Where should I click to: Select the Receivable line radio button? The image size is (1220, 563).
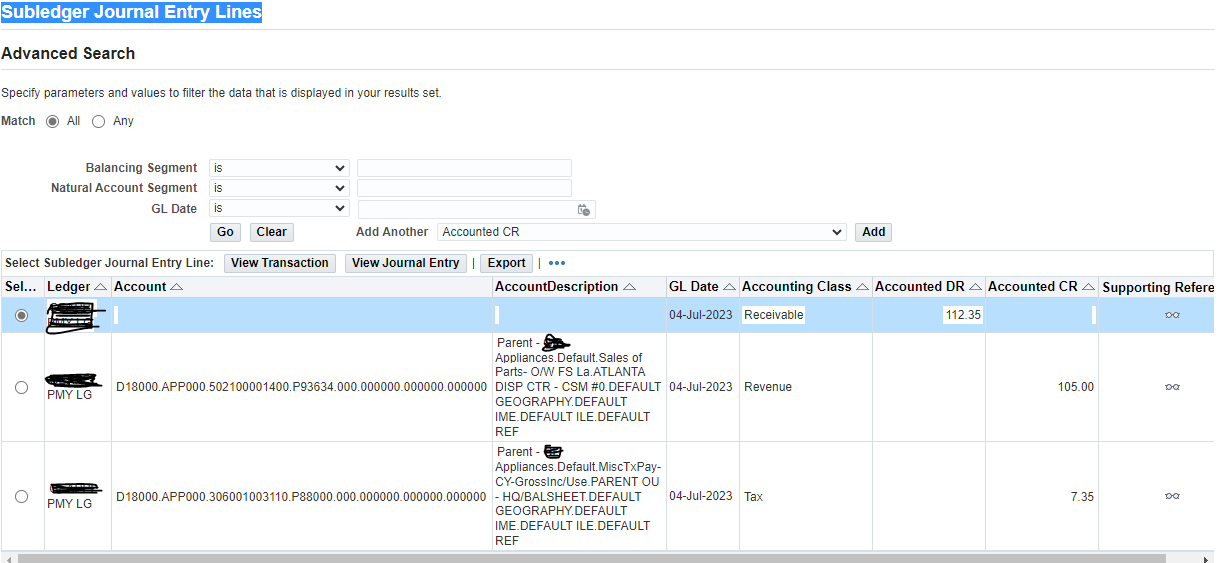(22, 315)
